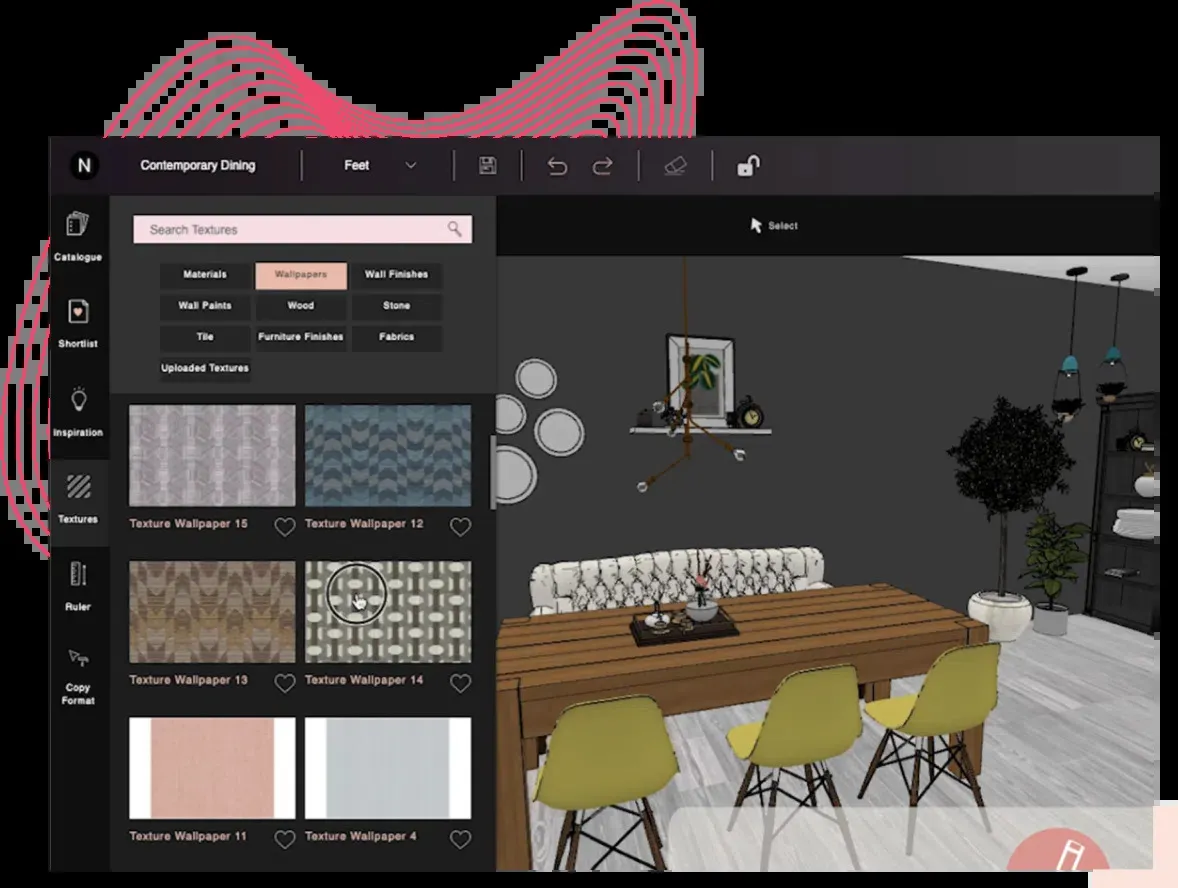Image resolution: width=1178 pixels, height=888 pixels.
Task: Pick the pink Texture Wallpaper 11 swatch
Action: click(x=212, y=767)
